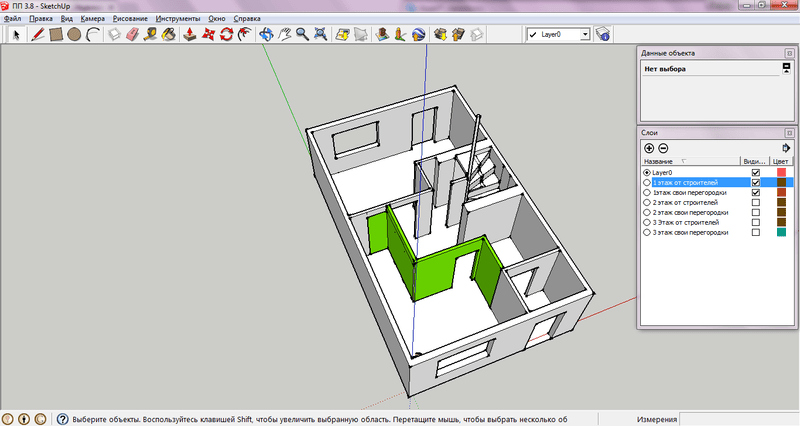Hide Layer0 using its visibility checkbox
This screenshot has height=426, width=800.
click(756, 172)
